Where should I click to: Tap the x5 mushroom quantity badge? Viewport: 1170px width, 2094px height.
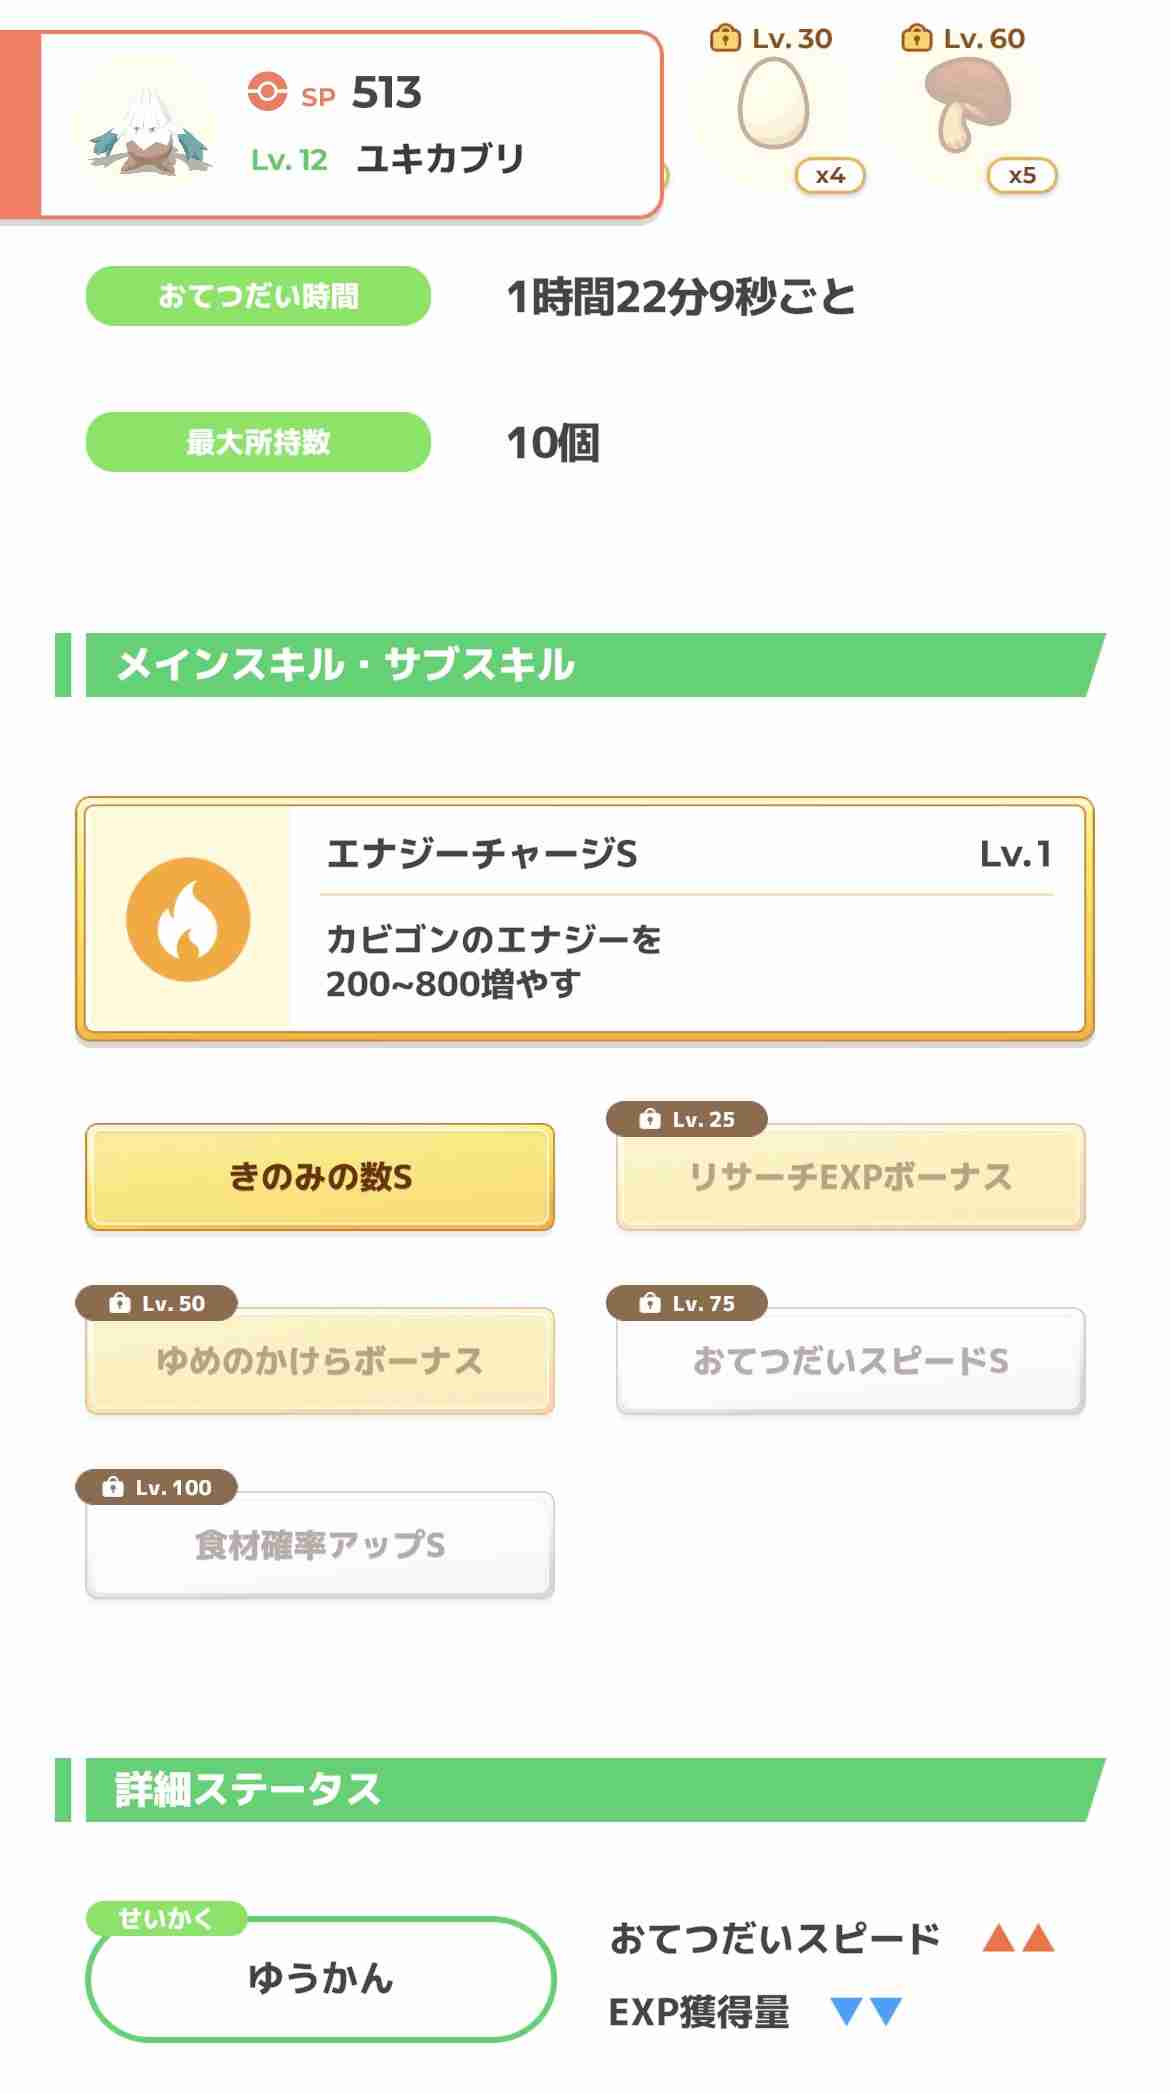[1022, 176]
